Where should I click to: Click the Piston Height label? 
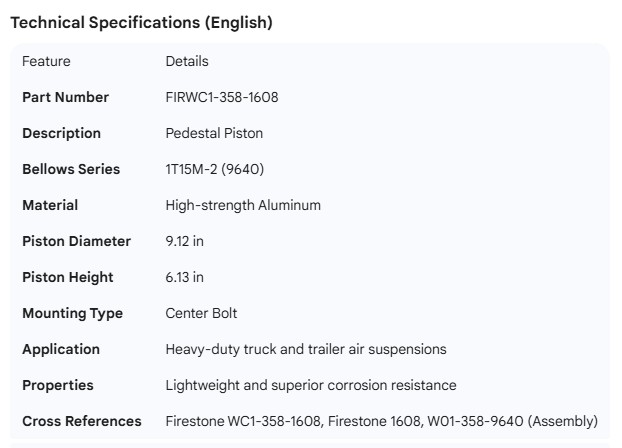click(x=68, y=277)
